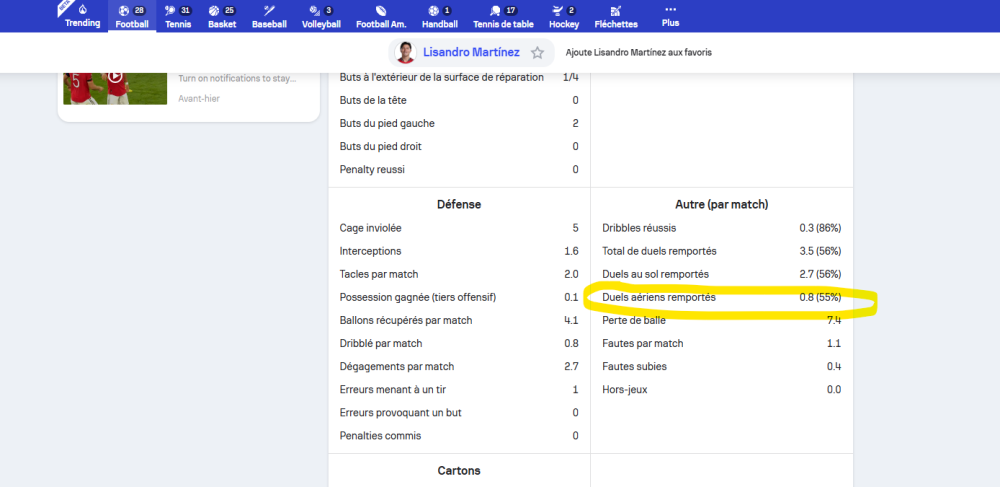
Task: Open the Trending section
Action: point(82,16)
